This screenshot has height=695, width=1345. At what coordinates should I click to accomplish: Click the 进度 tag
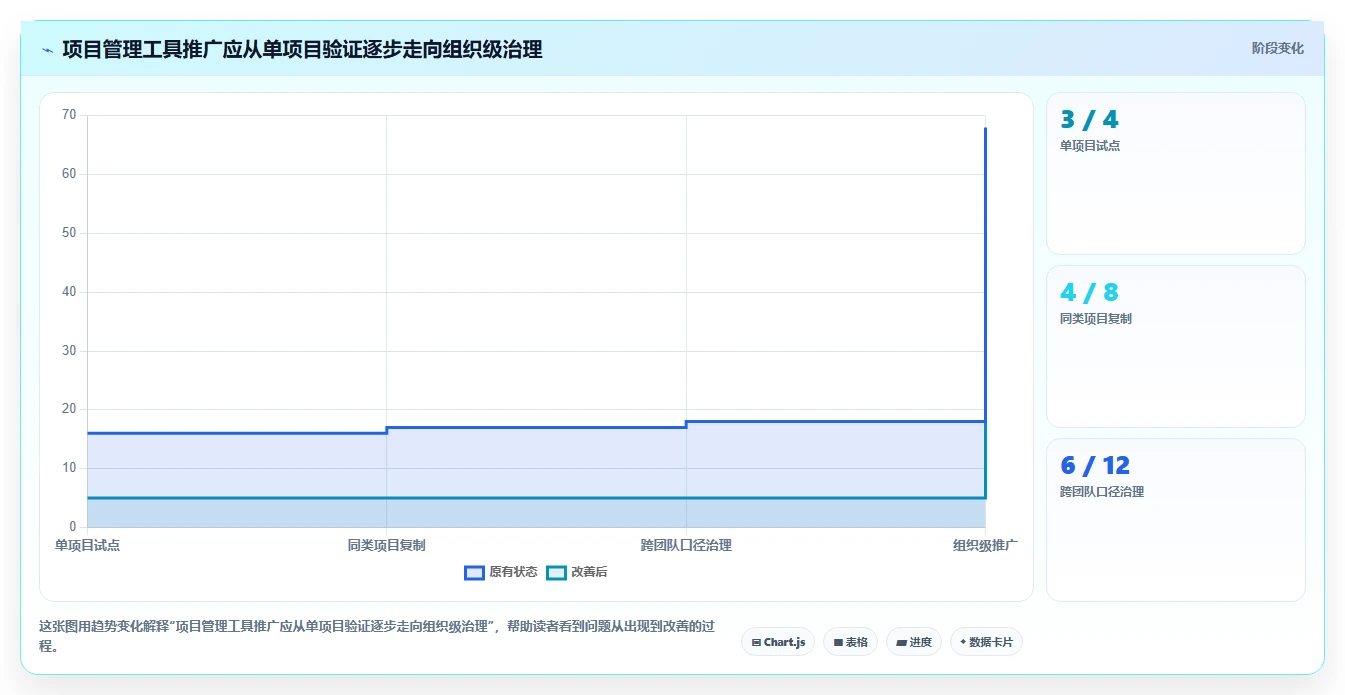(x=914, y=642)
